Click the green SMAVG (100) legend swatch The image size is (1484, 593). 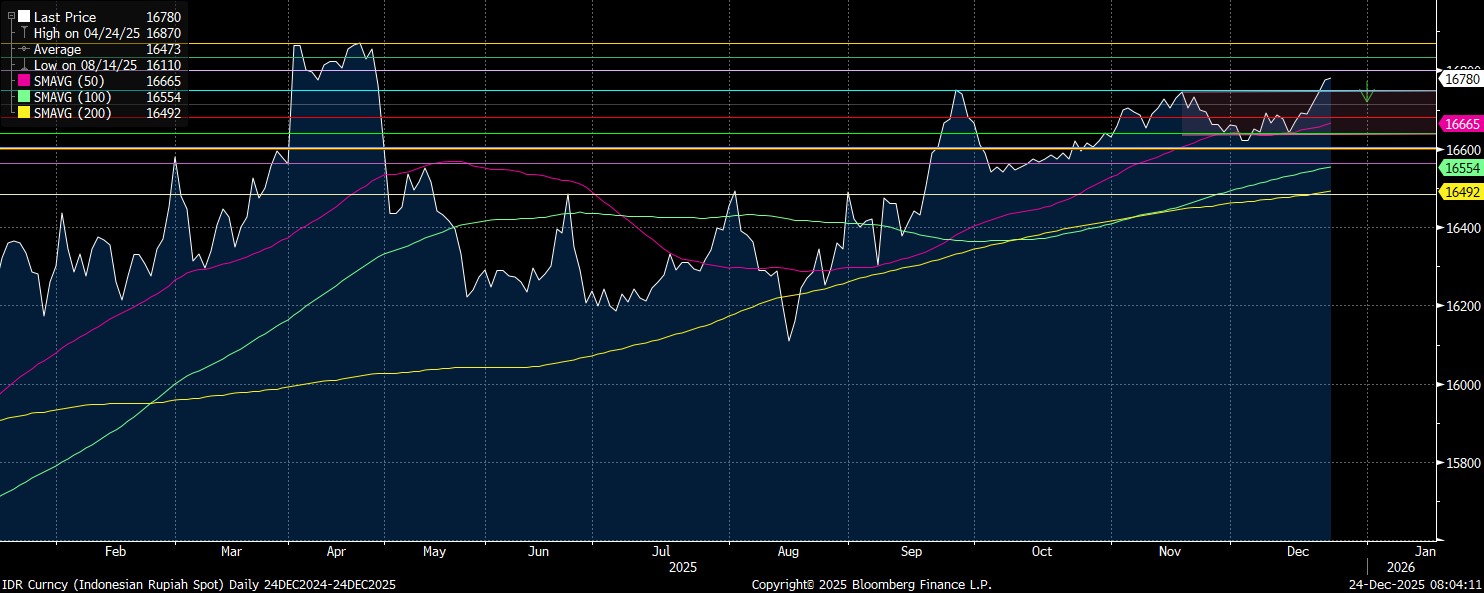(x=25, y=97)
